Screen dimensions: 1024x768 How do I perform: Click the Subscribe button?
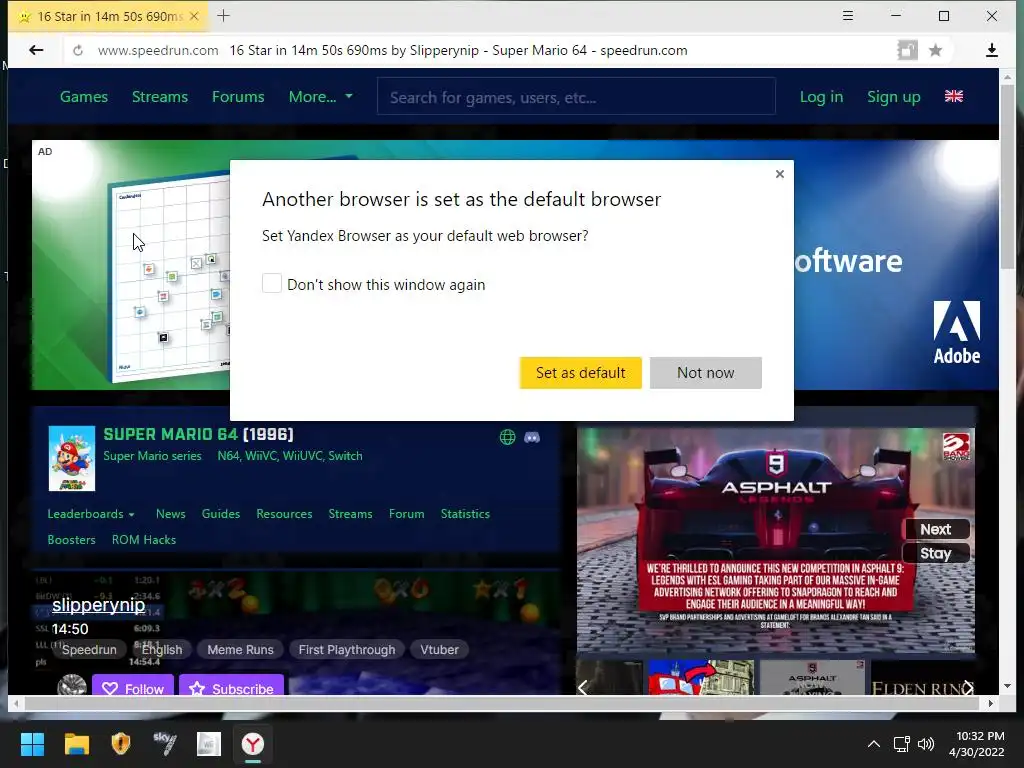click(231, 687)
